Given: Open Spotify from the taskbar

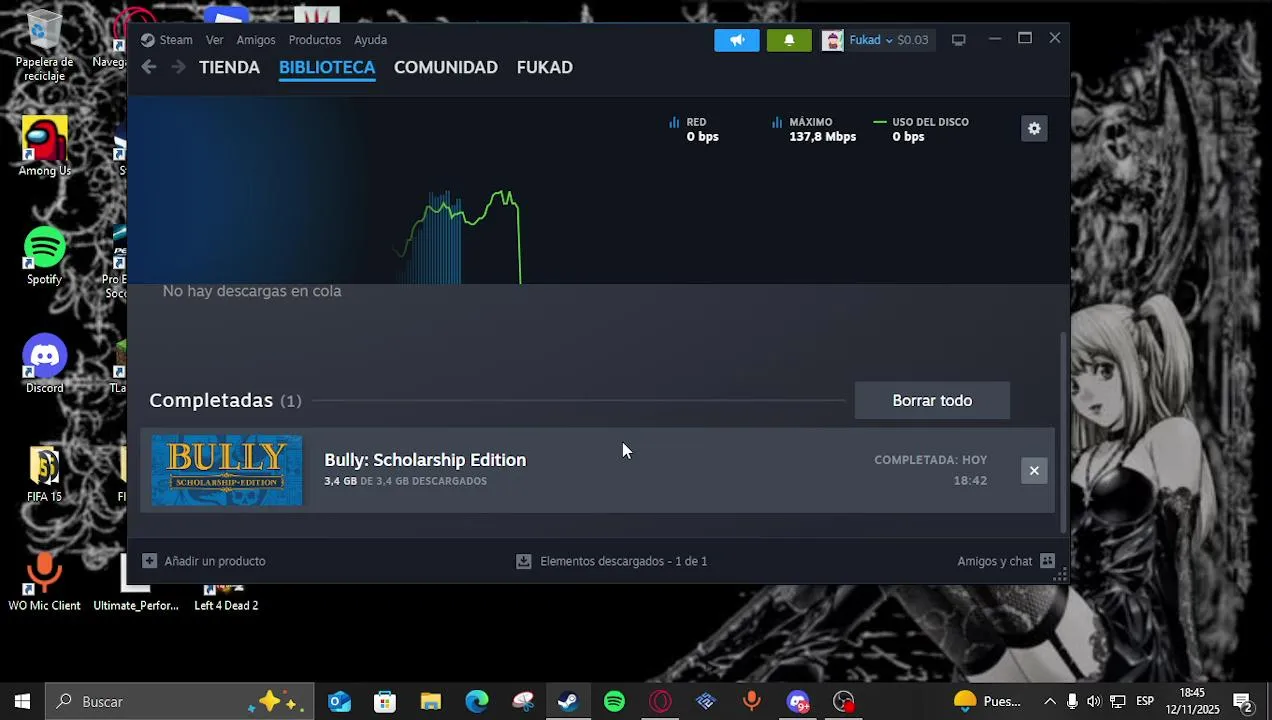Looking at the screenshot, I should (614, 702).
